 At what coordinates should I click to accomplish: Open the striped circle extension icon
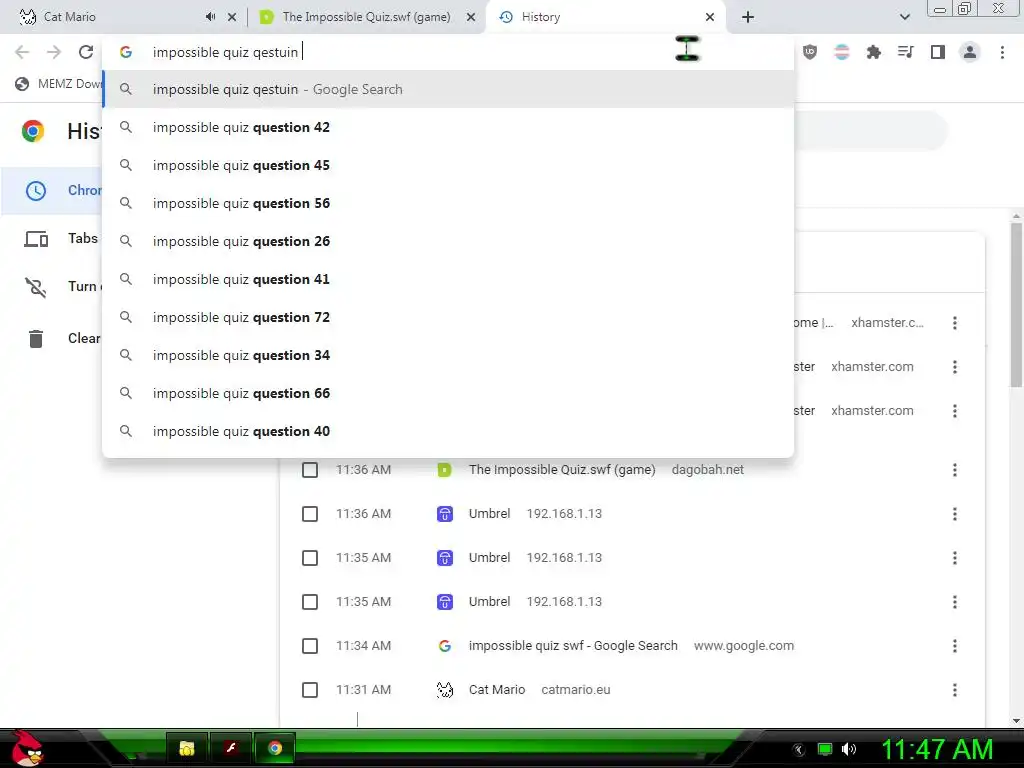coord(842,52)
